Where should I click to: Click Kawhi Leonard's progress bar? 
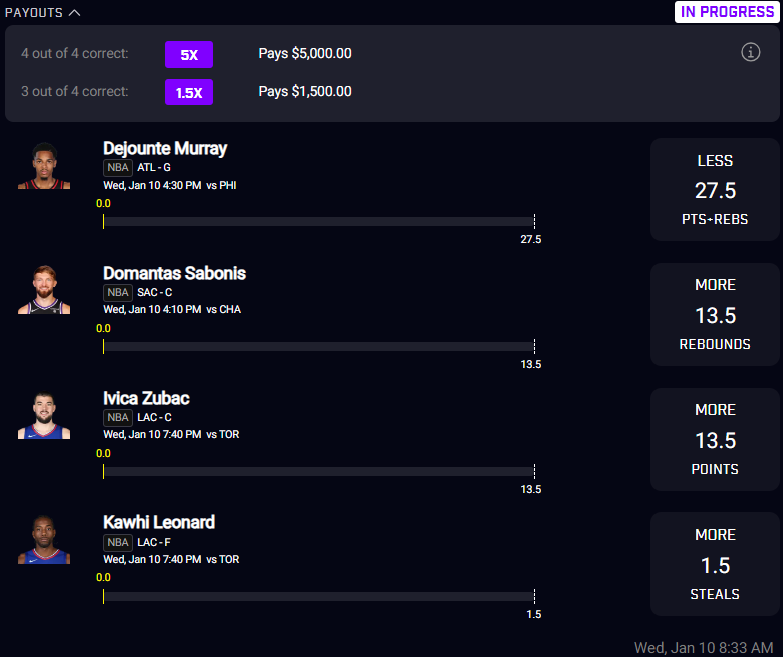click(x=319, y=596)
